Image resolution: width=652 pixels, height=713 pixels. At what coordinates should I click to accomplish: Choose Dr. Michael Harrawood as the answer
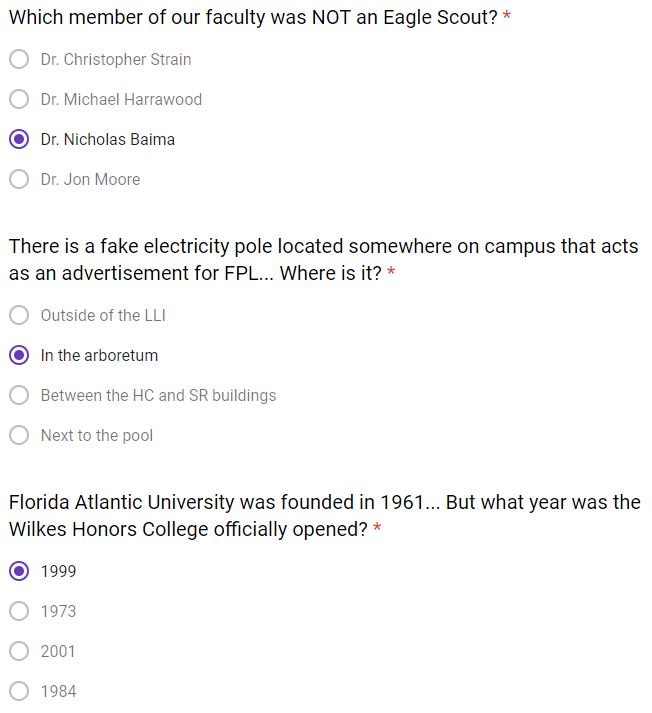[19, 99]
